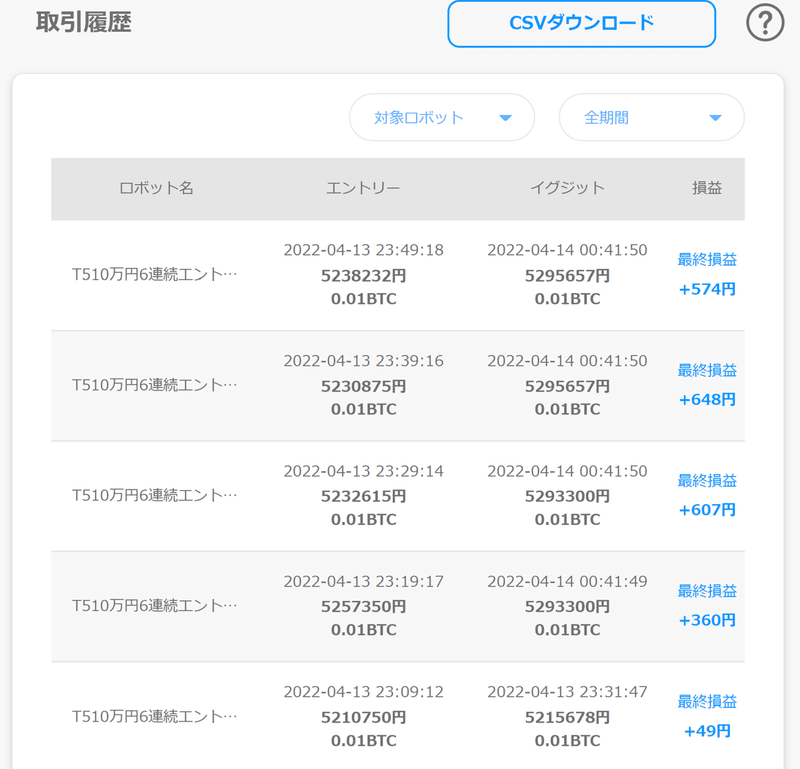
Task: Open 最終損益 link for +49円 trade
Action: pyautogui.click(x=707, y=702)
